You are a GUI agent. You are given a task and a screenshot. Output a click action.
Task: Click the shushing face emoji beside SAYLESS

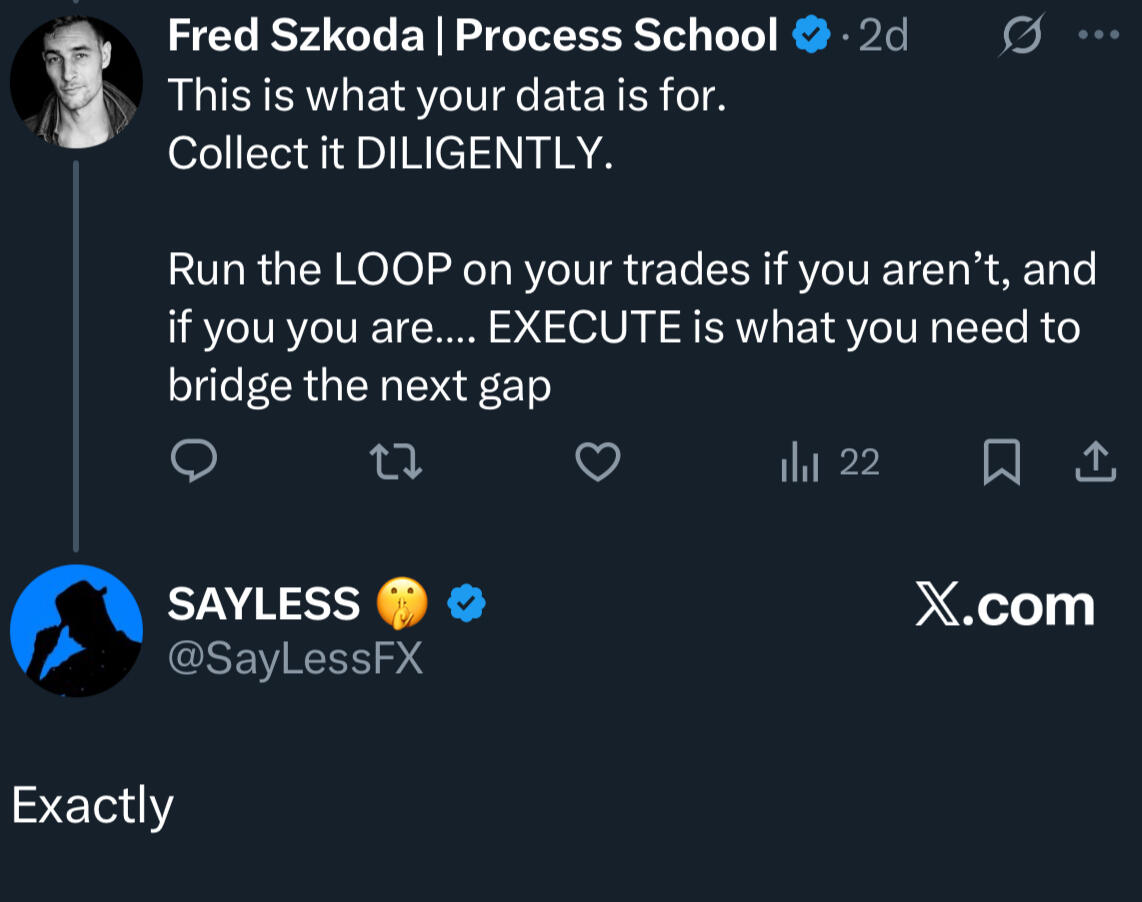[x=402, y=604]
